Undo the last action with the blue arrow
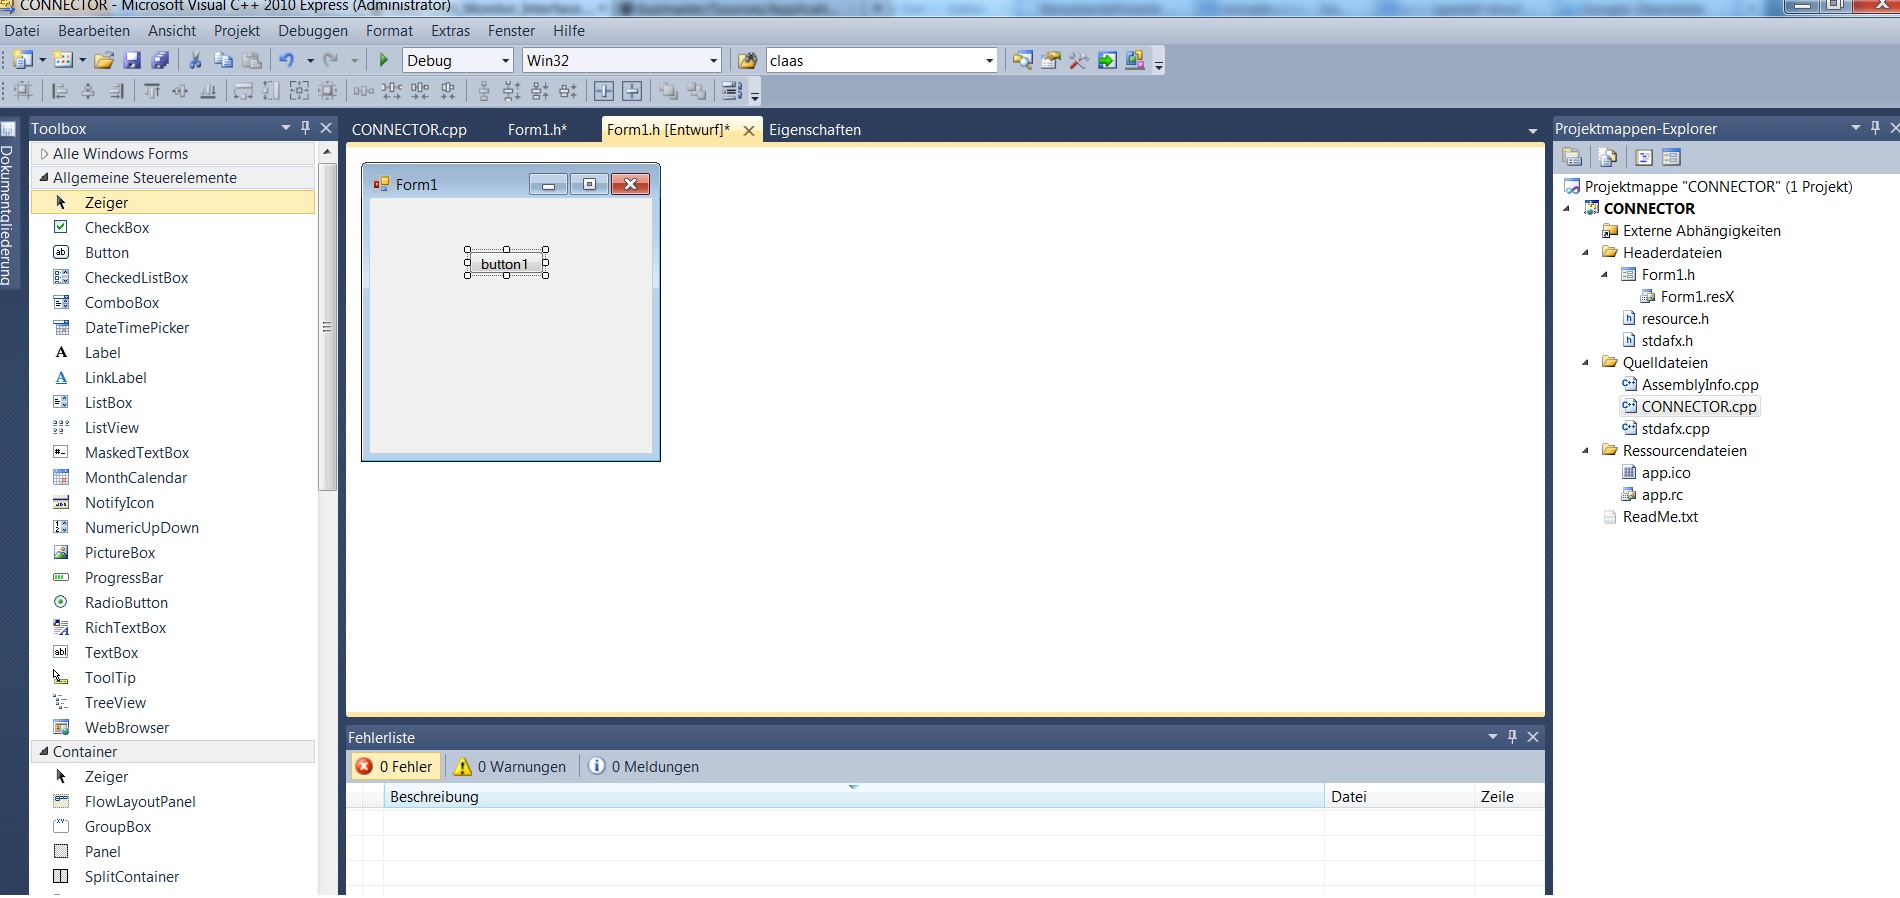Image resolution: width=1900 pixels, height=898 pixels. [287, 60]
